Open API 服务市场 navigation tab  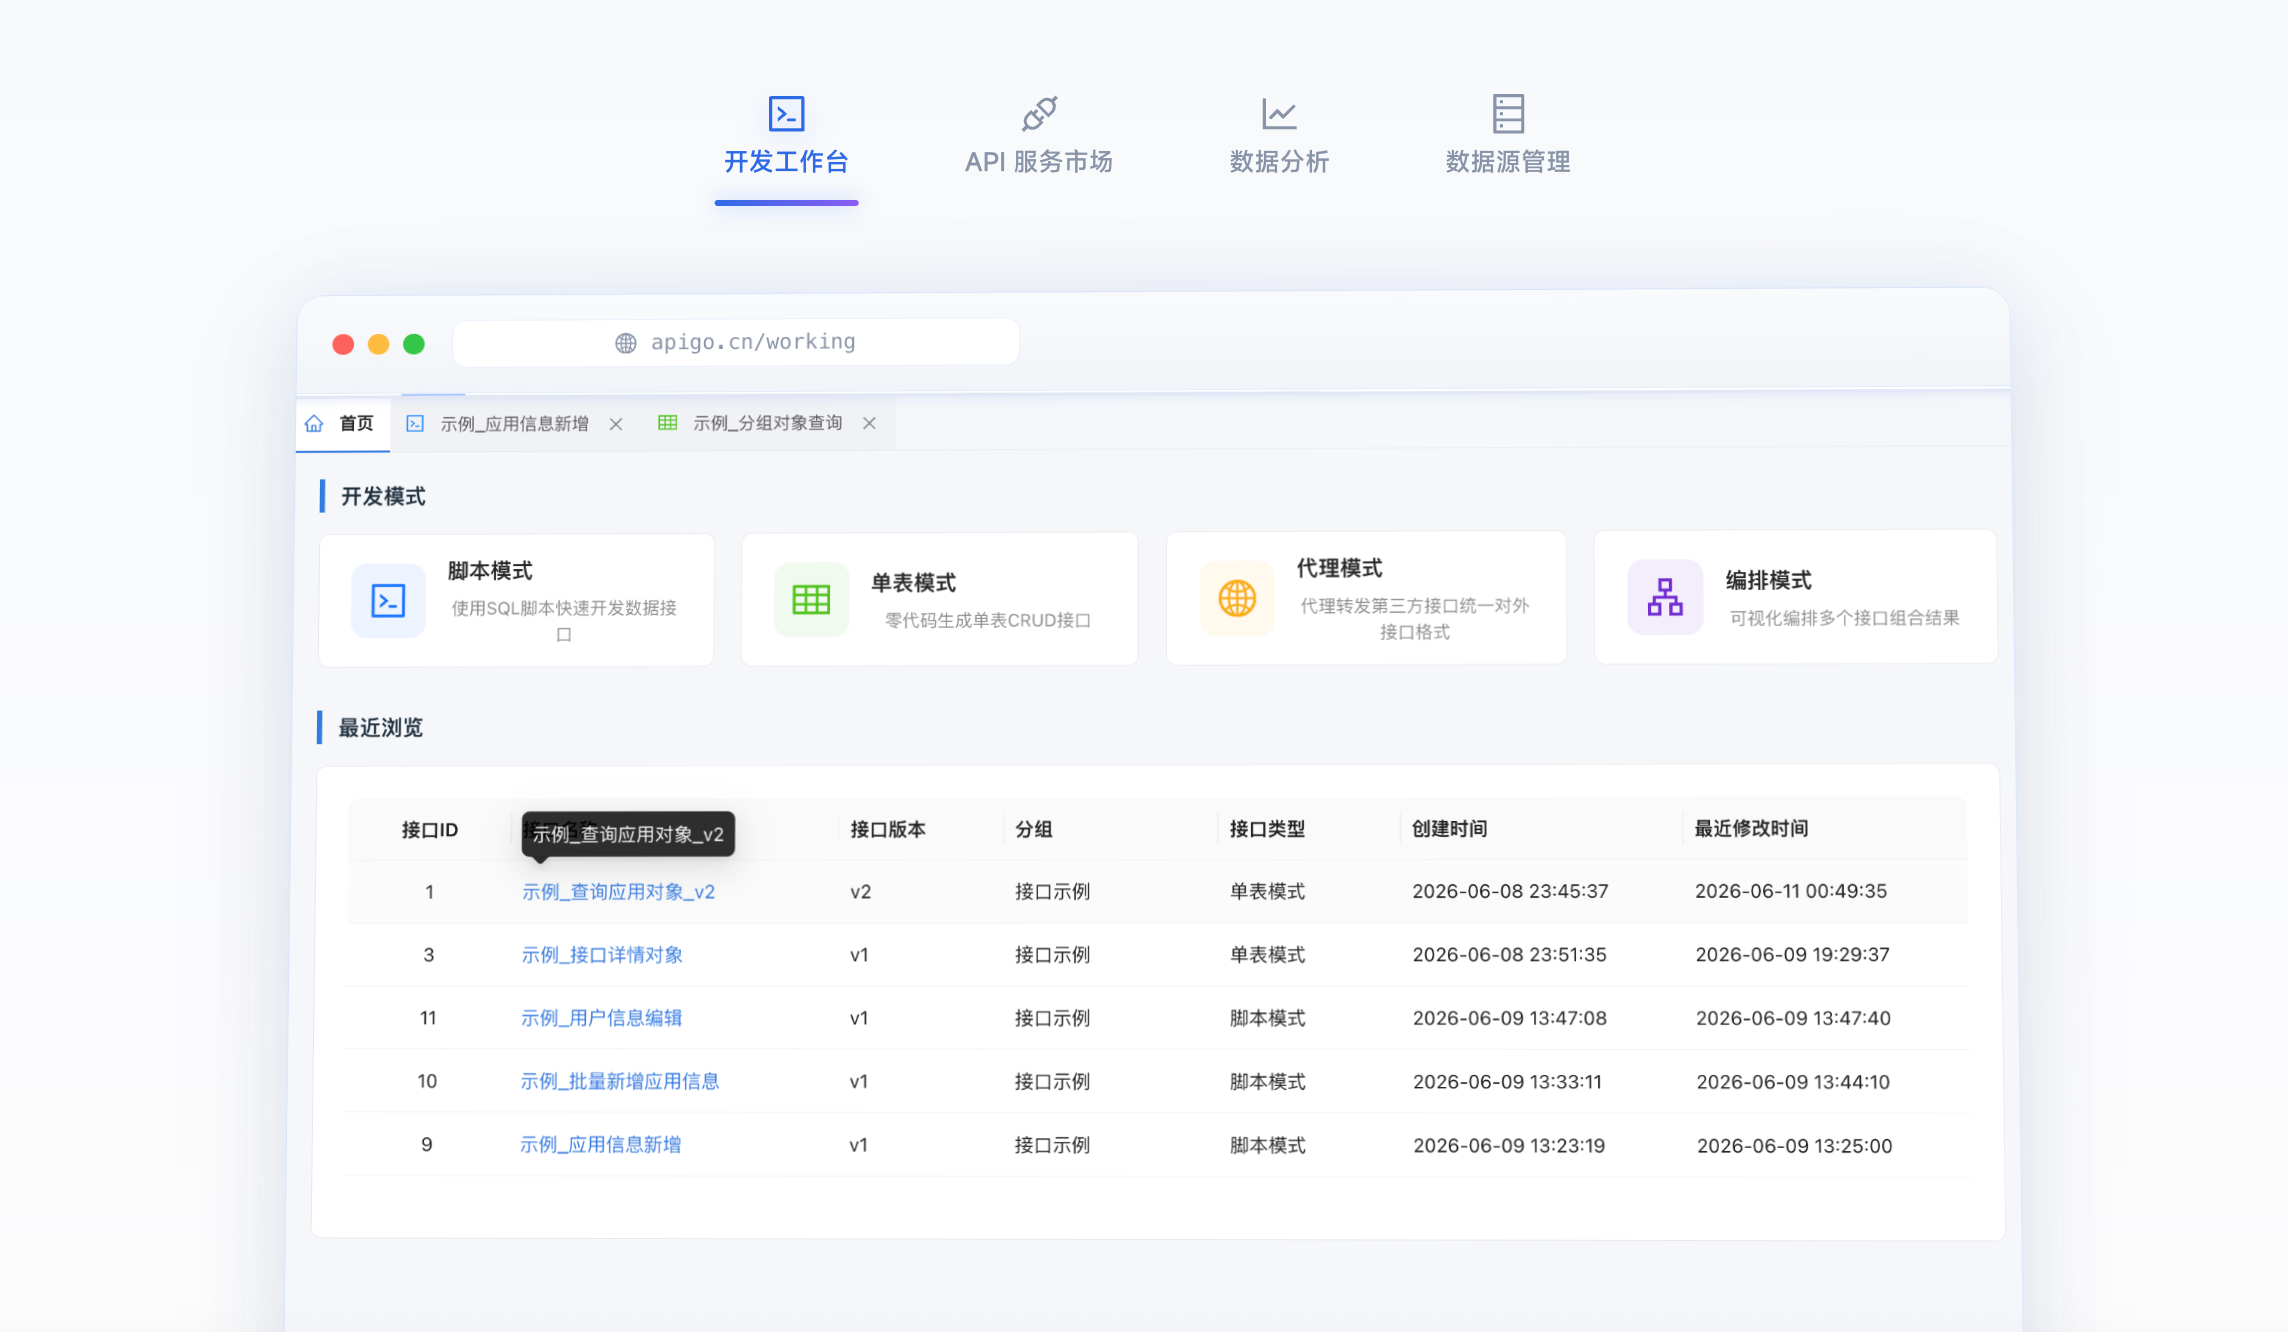tap(1039, 138)
